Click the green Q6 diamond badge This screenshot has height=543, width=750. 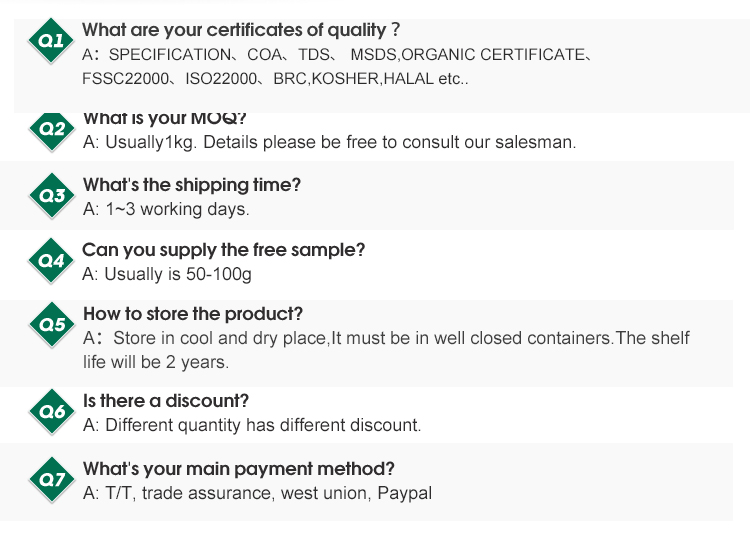pos(51,411)
